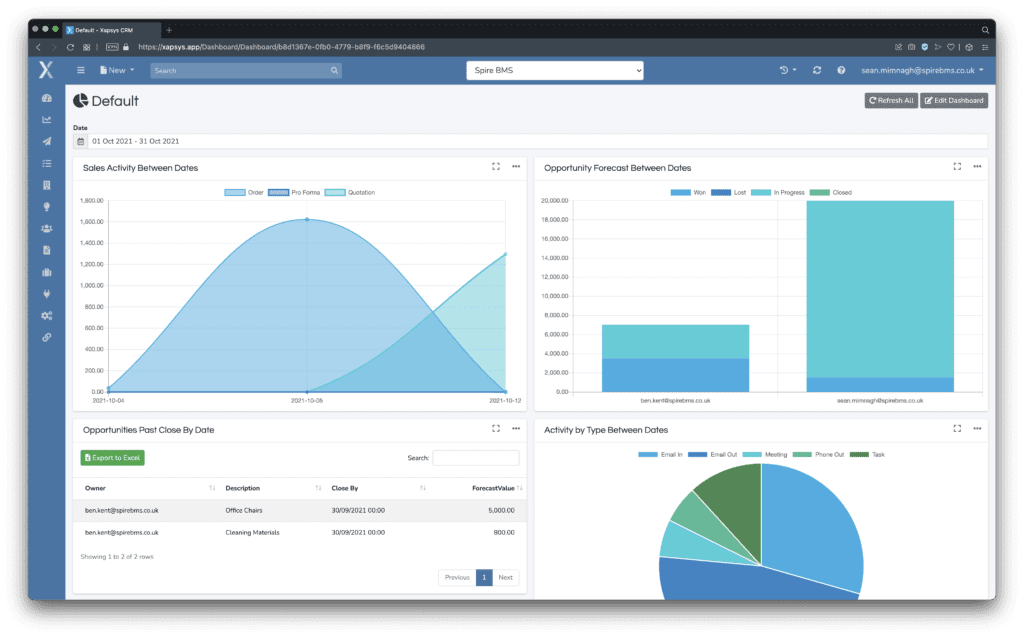The width and height of the screenshot is (1024, 637).
Task: Toggle the Meeting legend in pie chart
Action: point(765,455)
